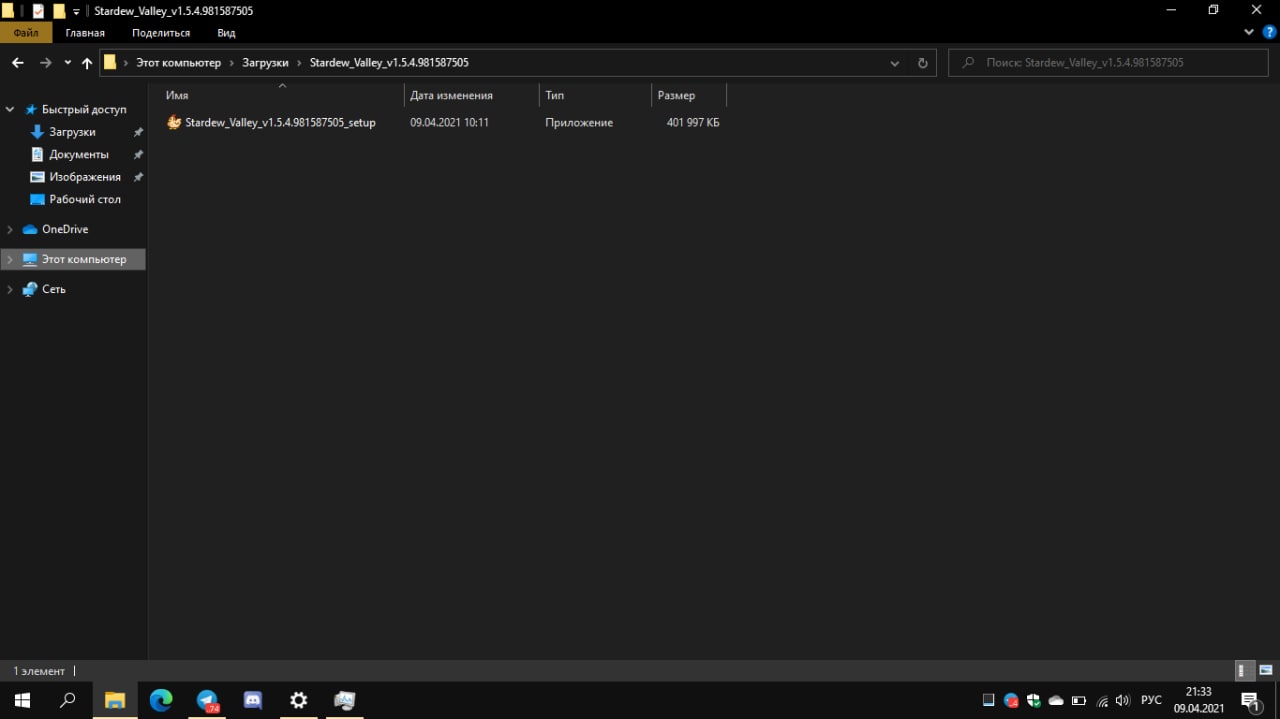Image resolution: width=1280 pixels, height=719 pixels.
Task: Click the forward navigation arrow
Action: [x=45, y=63]
